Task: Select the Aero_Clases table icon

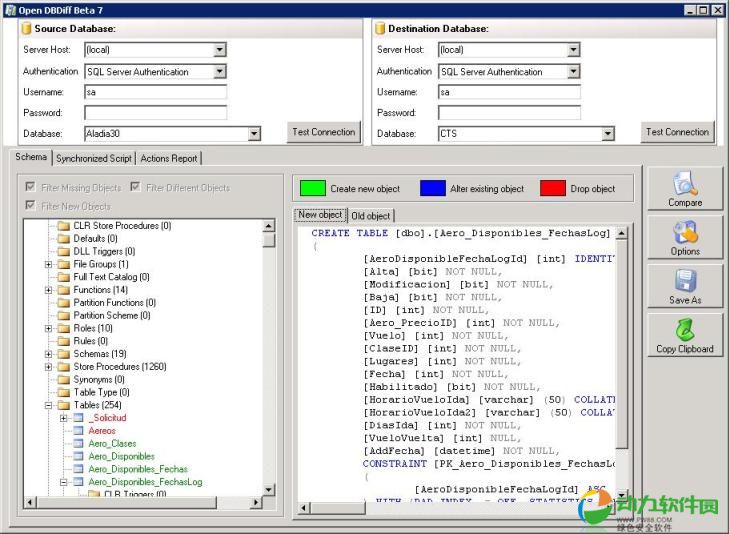Action: pyautogui.click(x=79, y=443)
